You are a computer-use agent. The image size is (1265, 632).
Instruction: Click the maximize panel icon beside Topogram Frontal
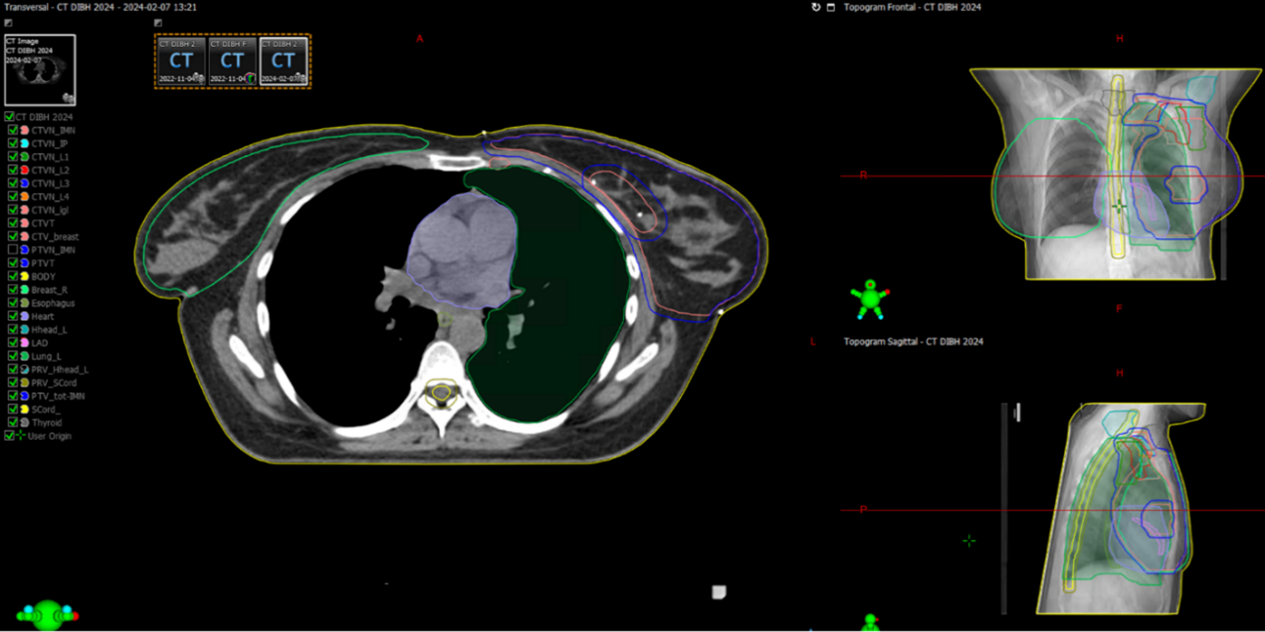click(830, 7)
